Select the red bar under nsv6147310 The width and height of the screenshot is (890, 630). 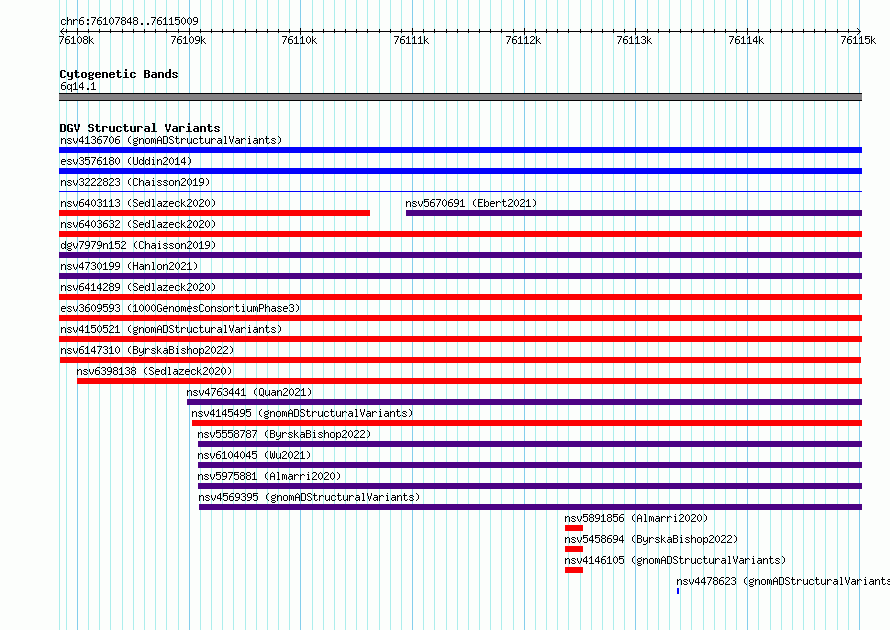[460, 360]
